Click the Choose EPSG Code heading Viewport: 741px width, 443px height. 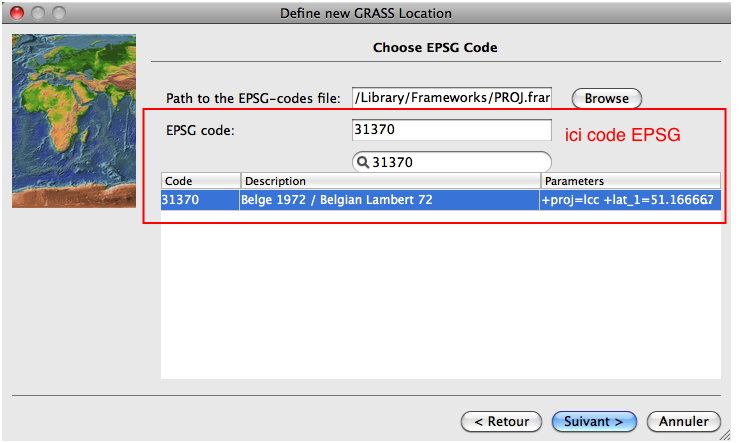coord(435,47)
